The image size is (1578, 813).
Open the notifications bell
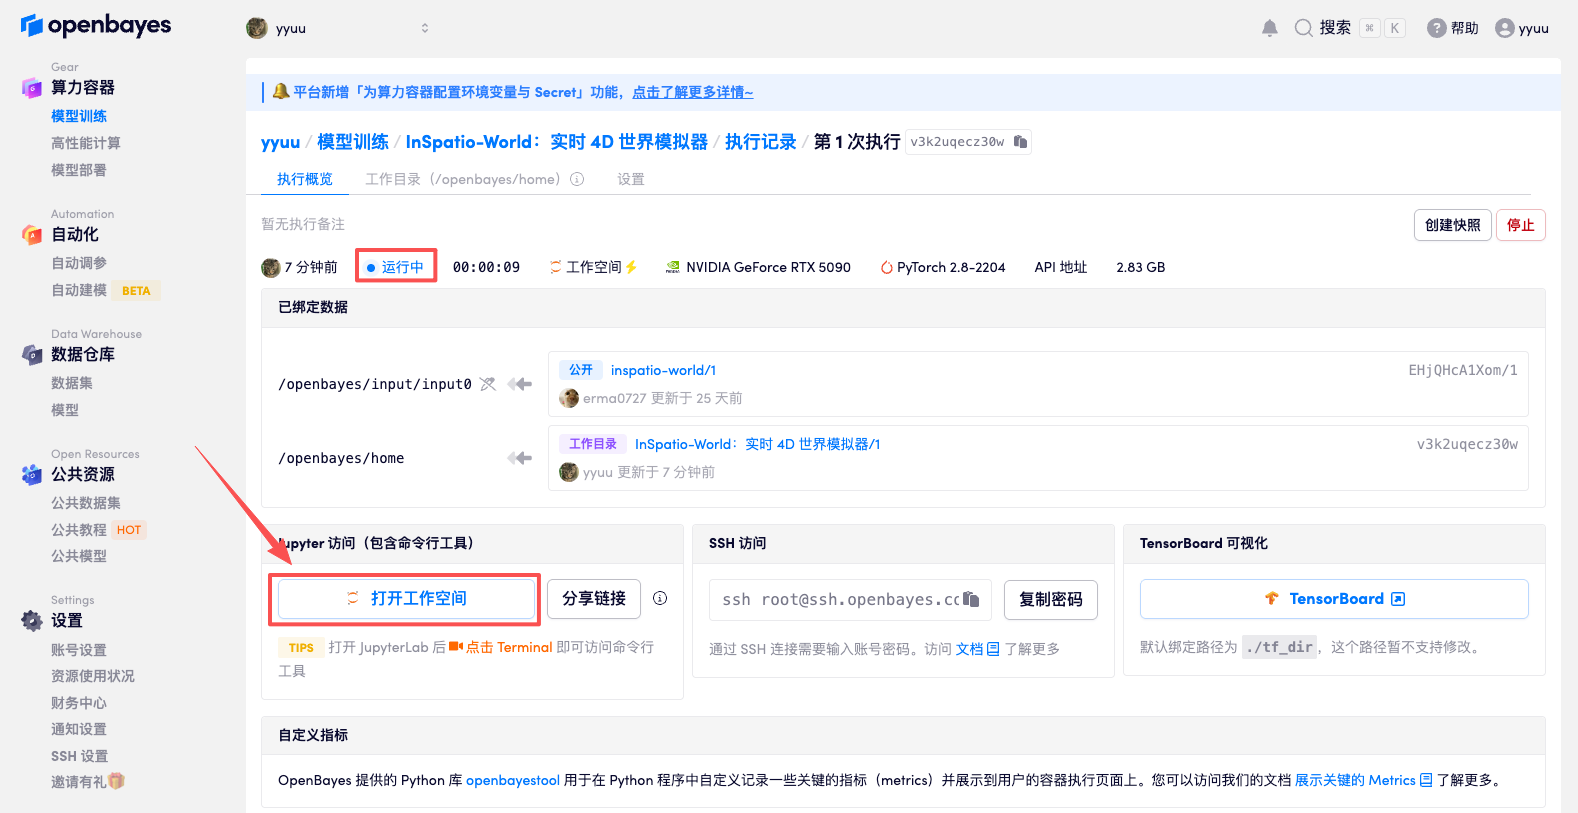1270,28
